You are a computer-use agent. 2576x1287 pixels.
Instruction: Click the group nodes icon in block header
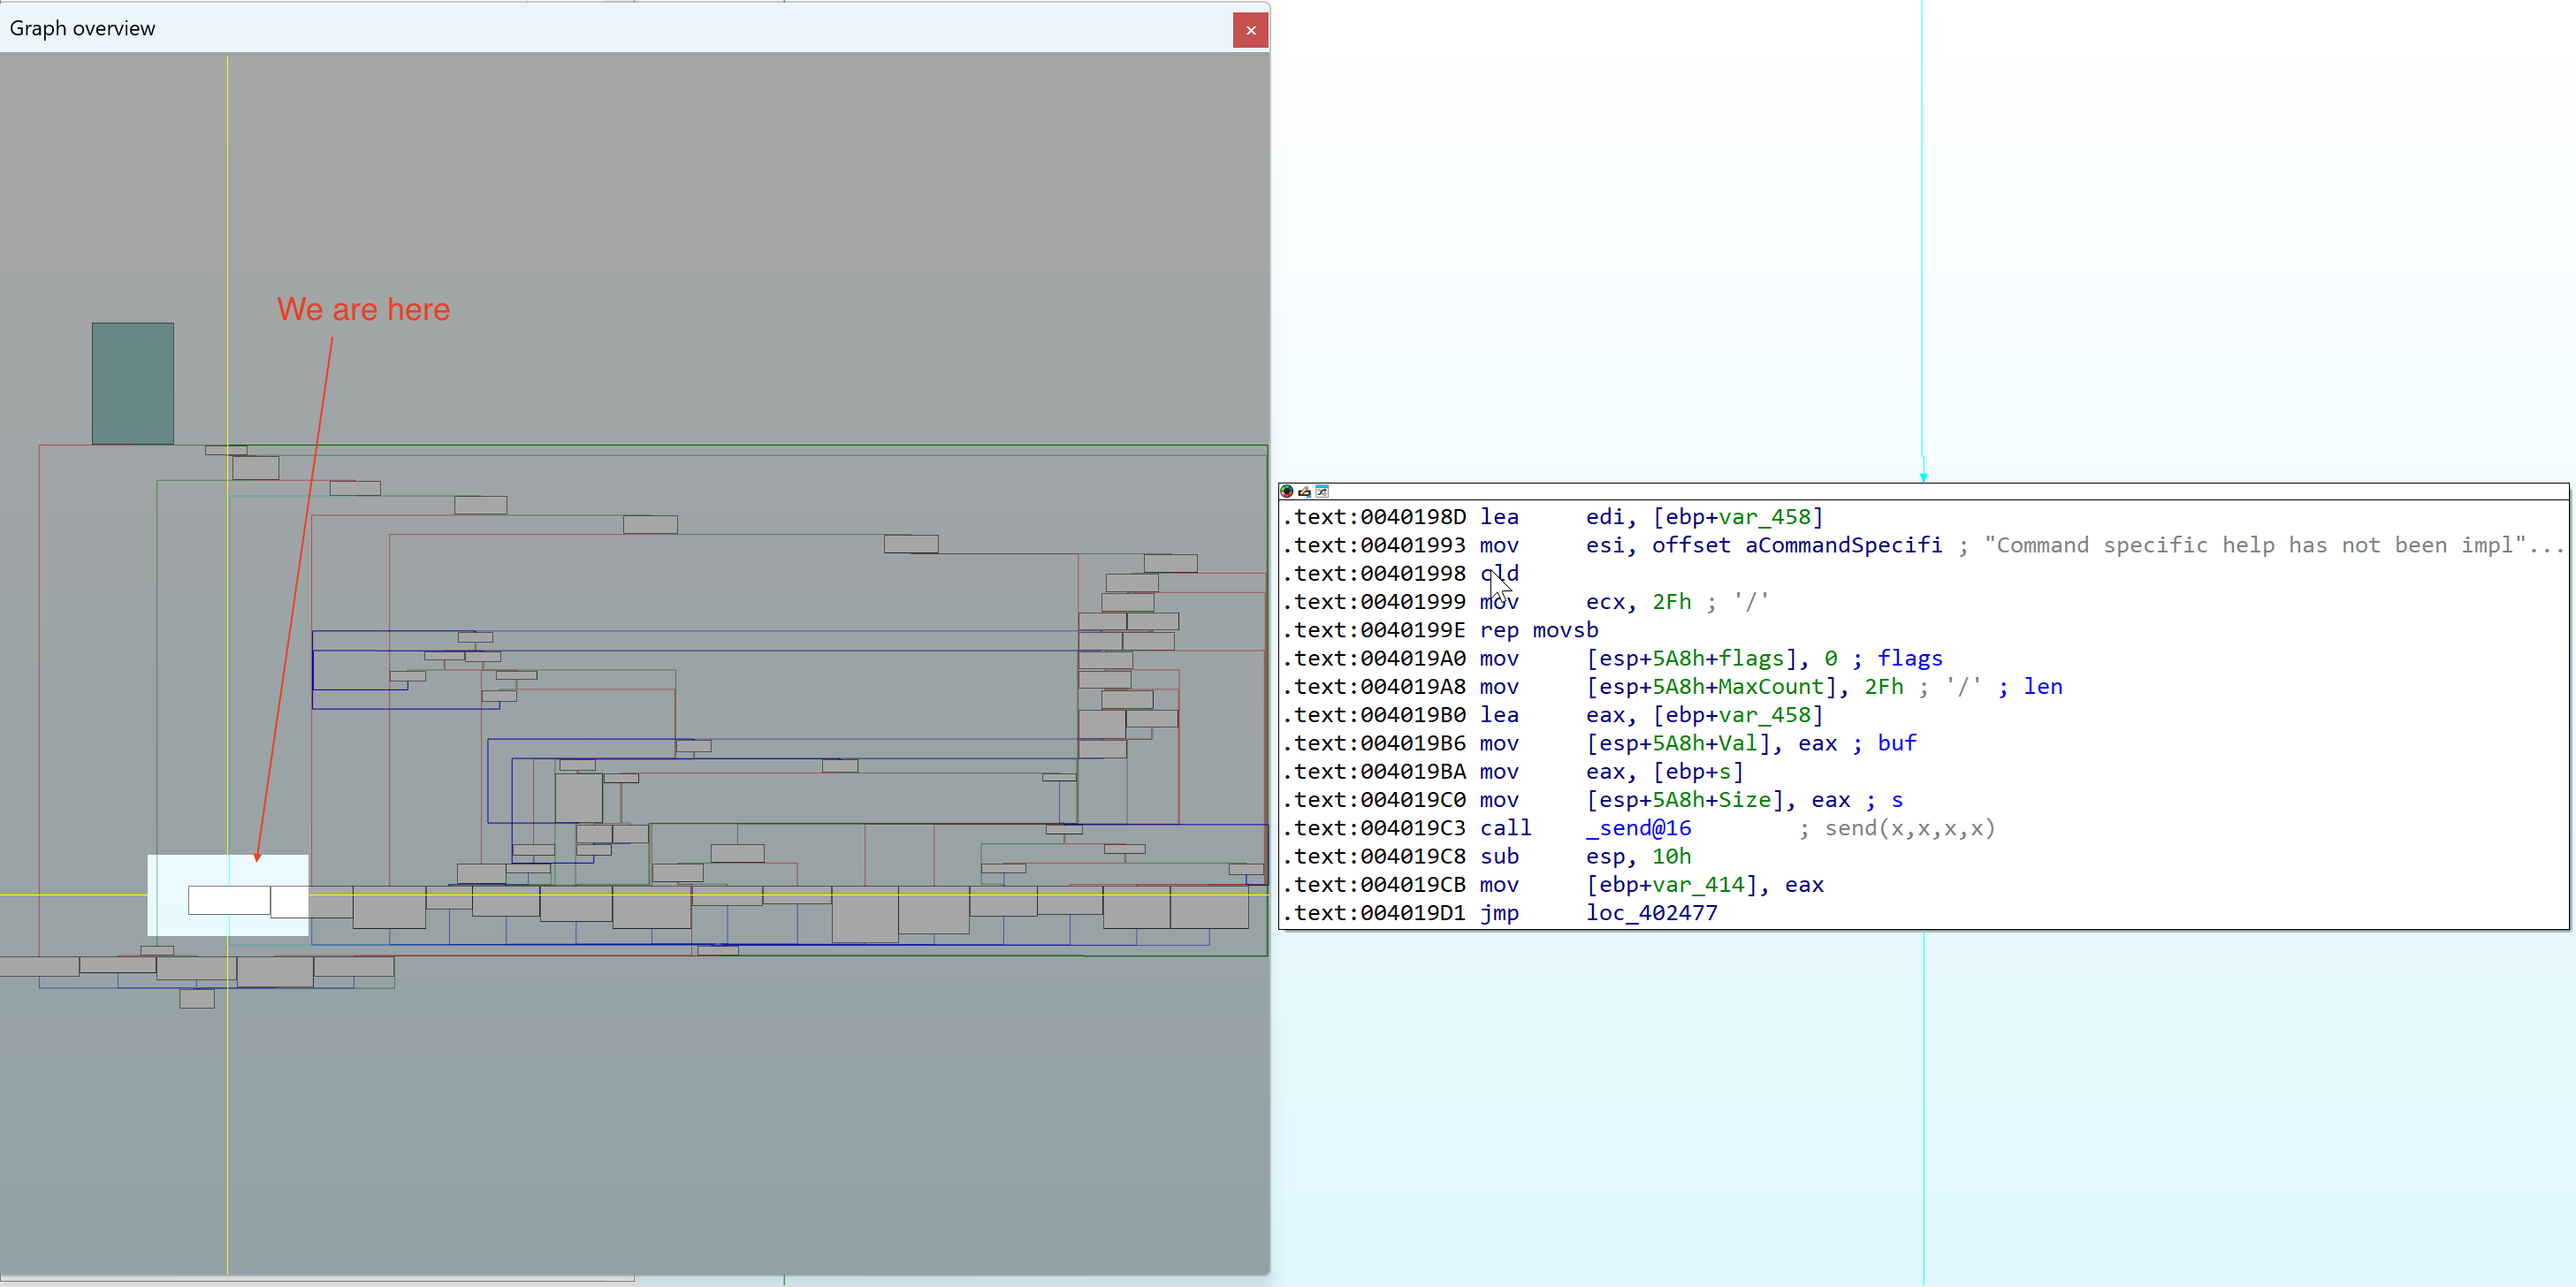pyautogui.click(x=1322, y=491)
